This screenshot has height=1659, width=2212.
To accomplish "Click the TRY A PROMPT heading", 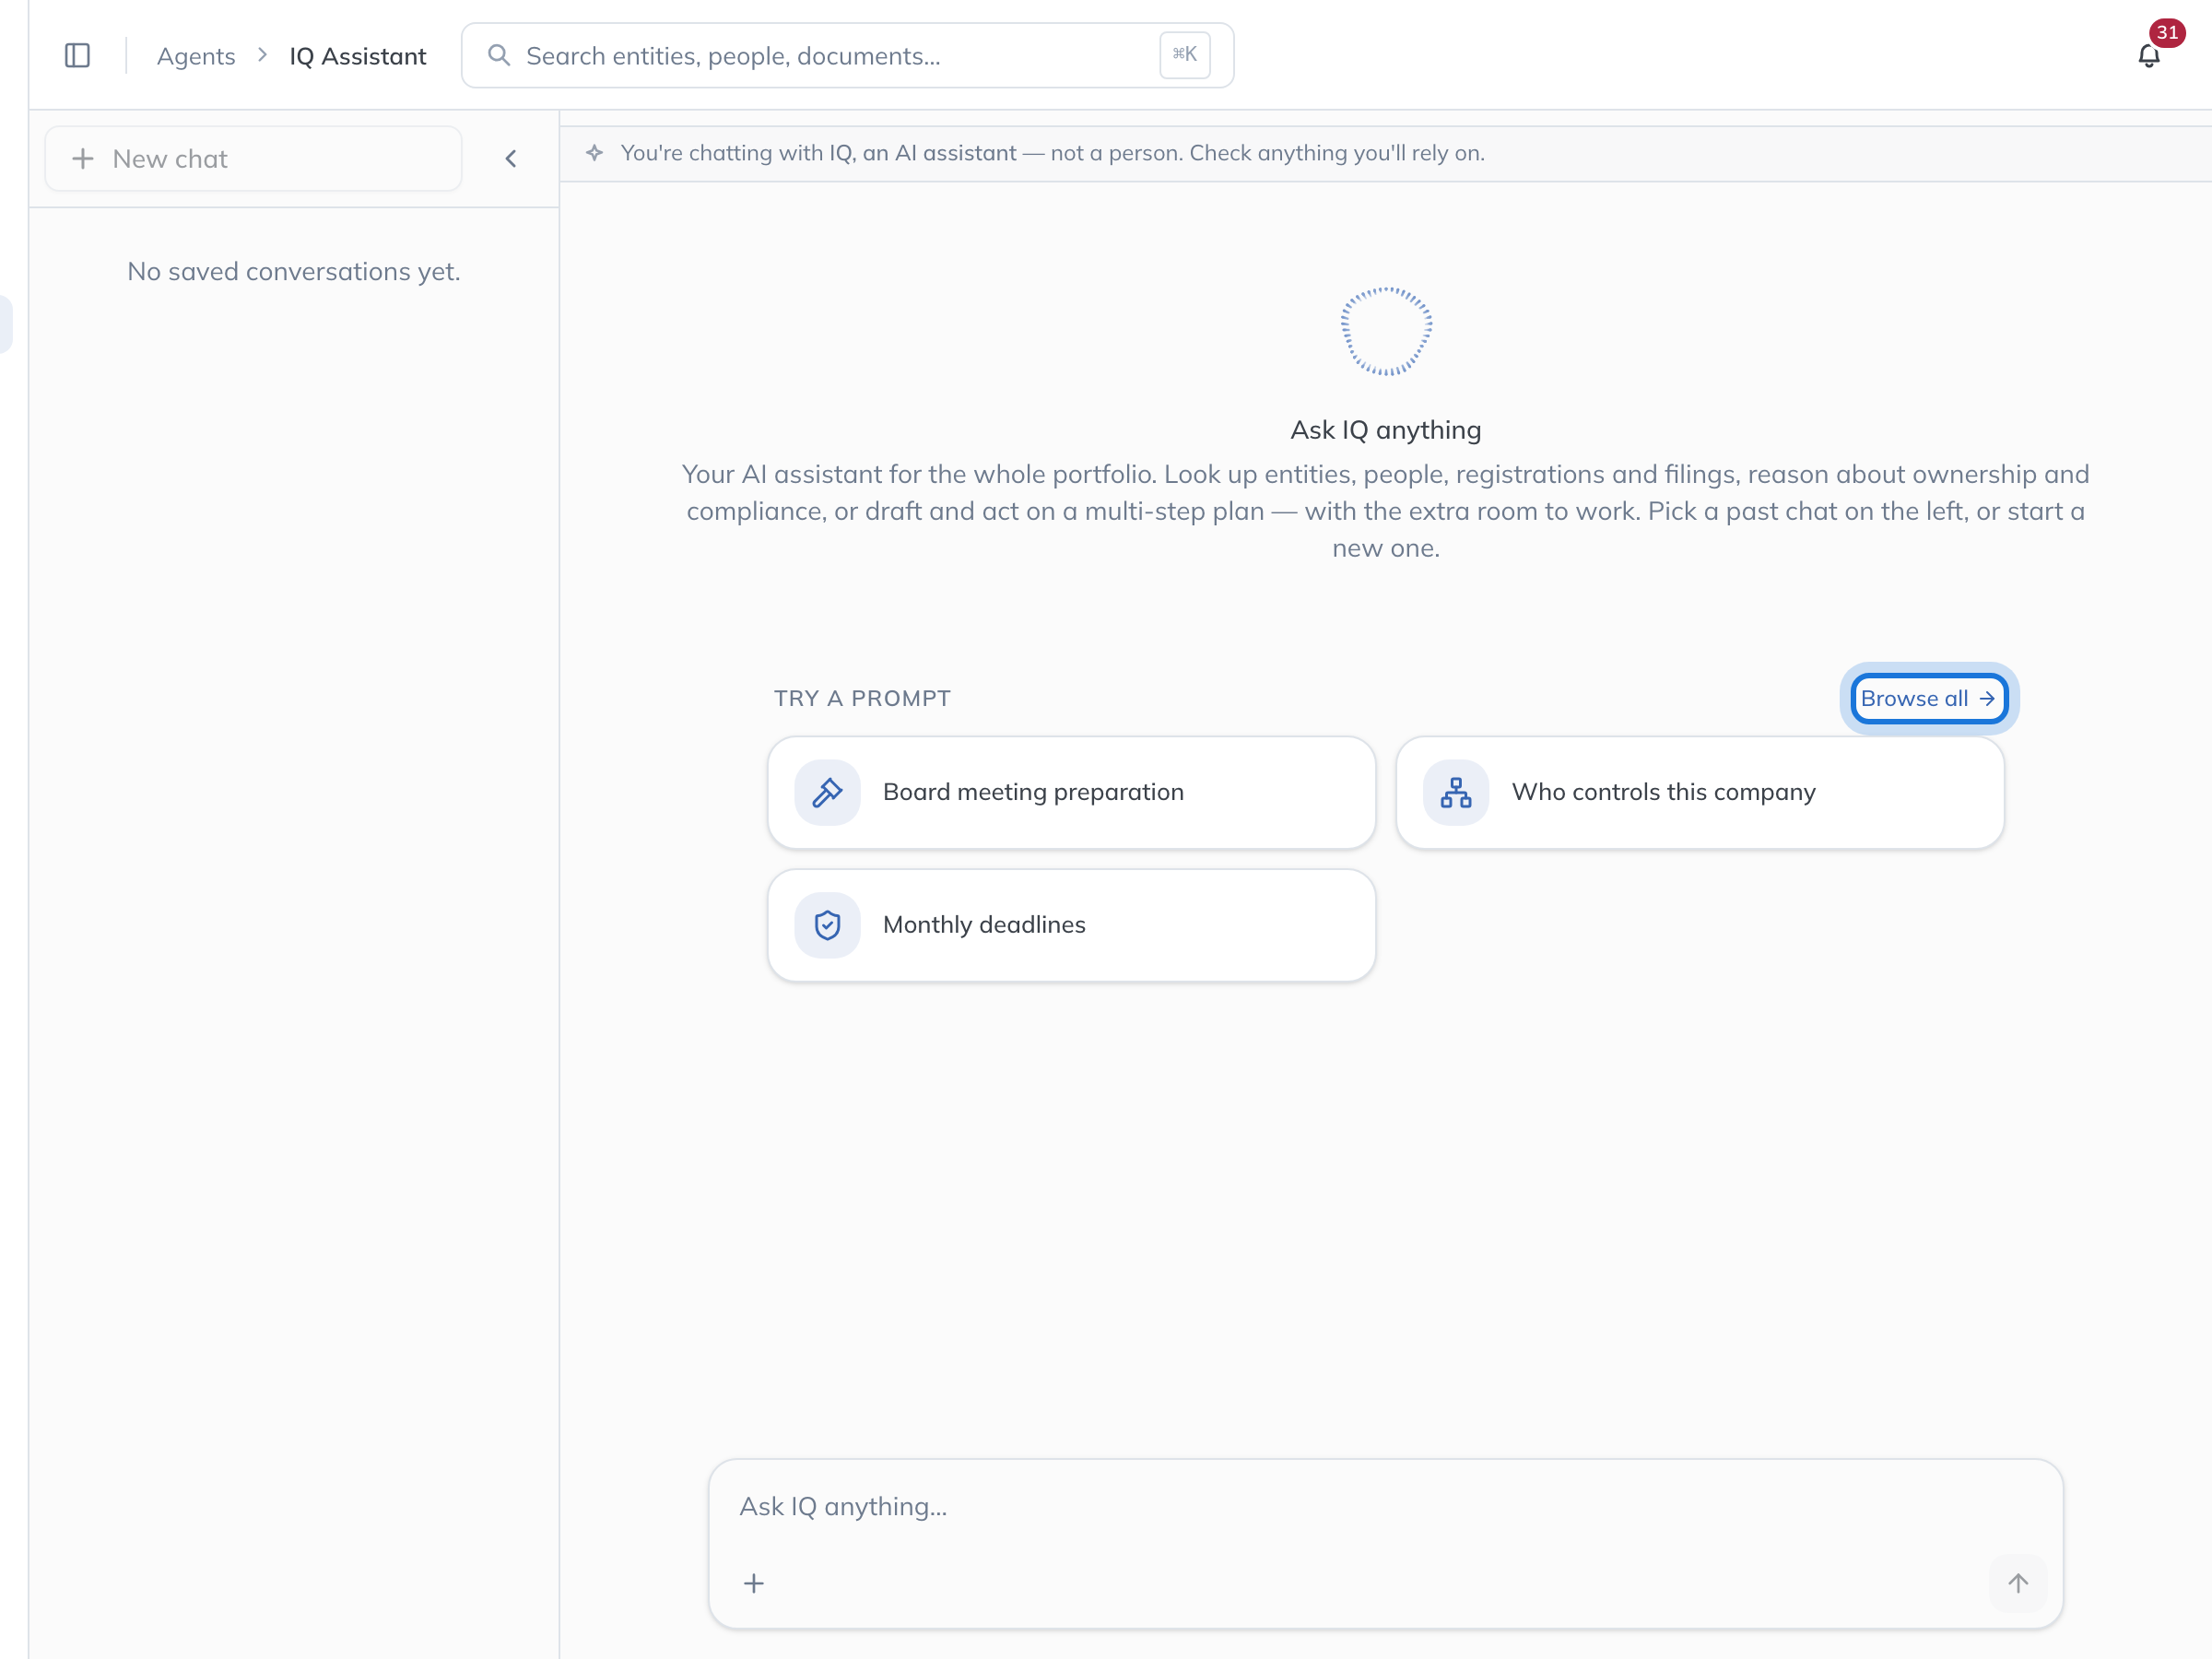I will pos(862,698).
